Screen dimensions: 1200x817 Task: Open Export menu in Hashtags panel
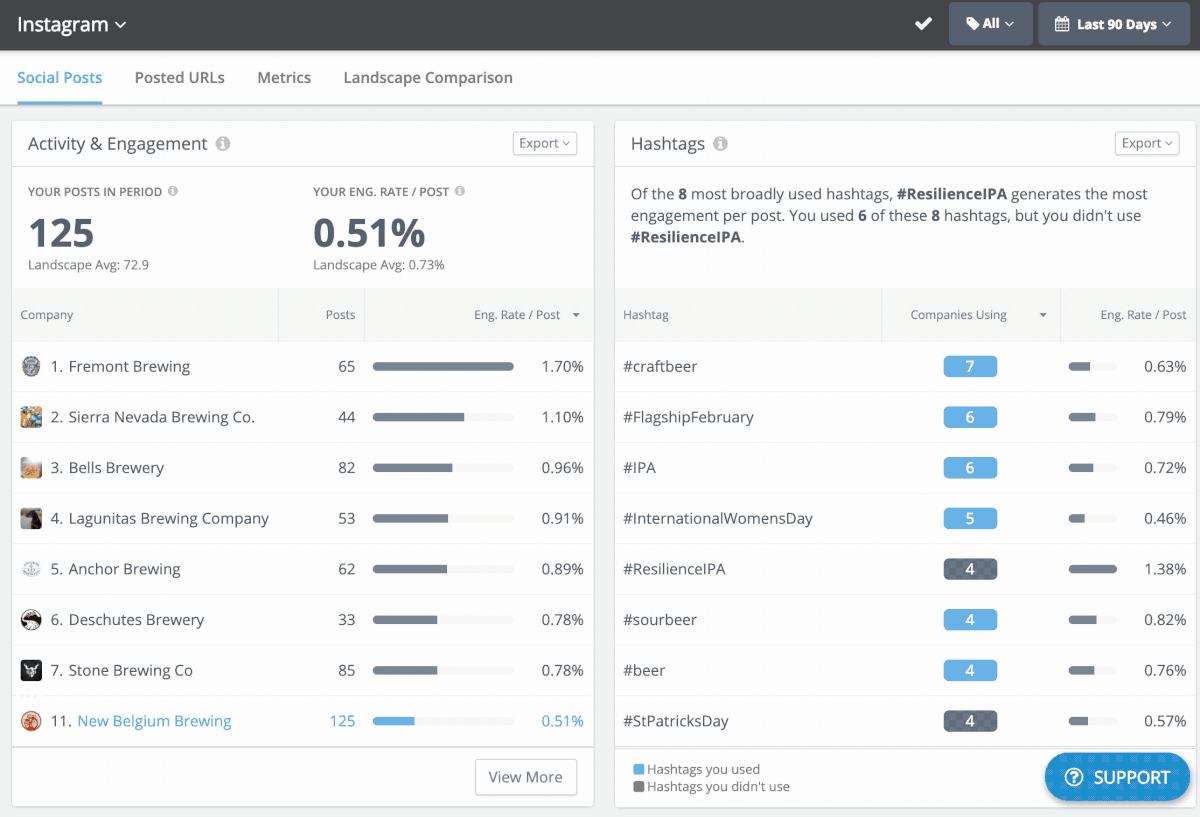click(1147, 144)
